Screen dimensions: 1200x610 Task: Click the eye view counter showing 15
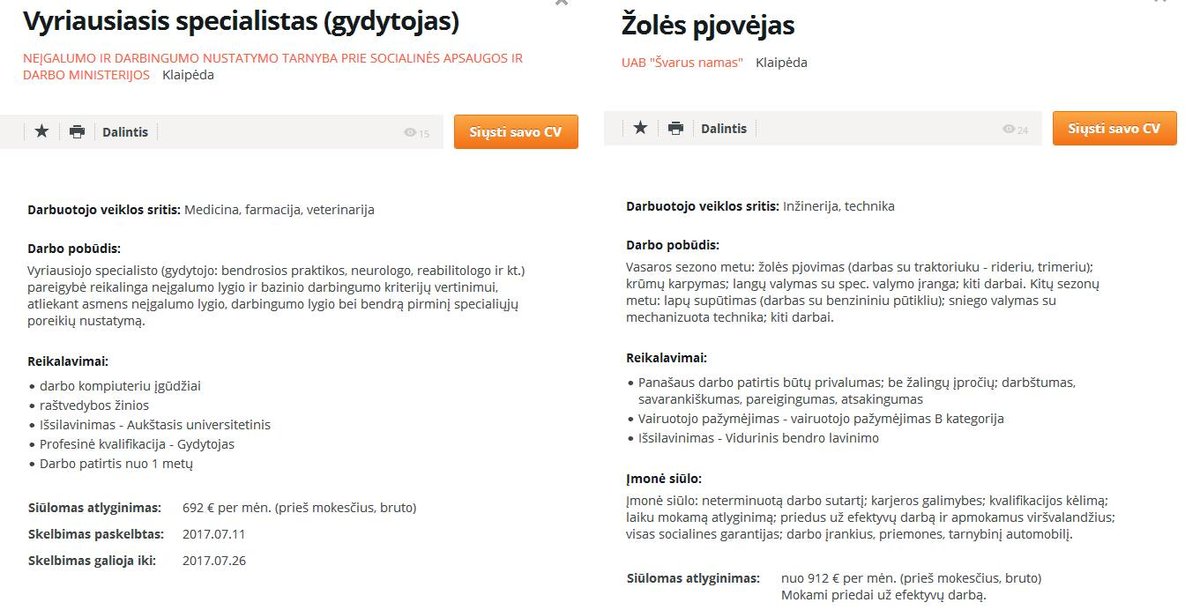tap(416, 133)
